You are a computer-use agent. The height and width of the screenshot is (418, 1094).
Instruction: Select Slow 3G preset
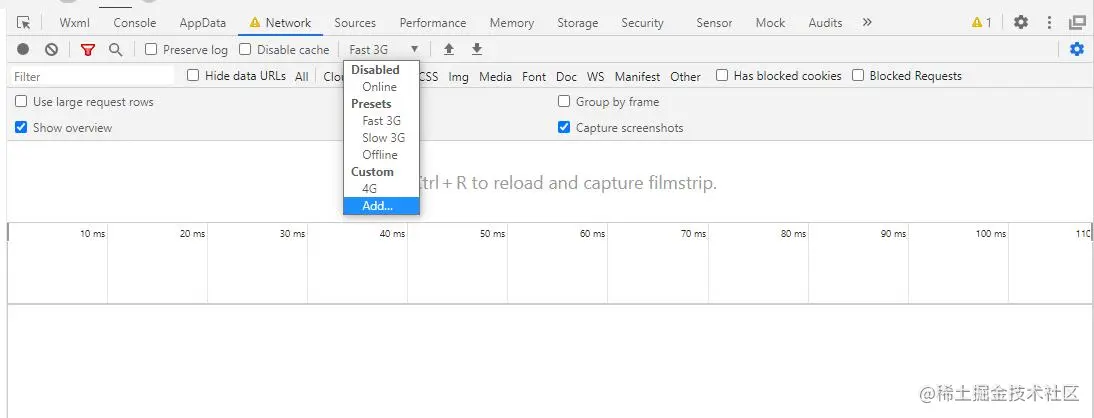383,138
